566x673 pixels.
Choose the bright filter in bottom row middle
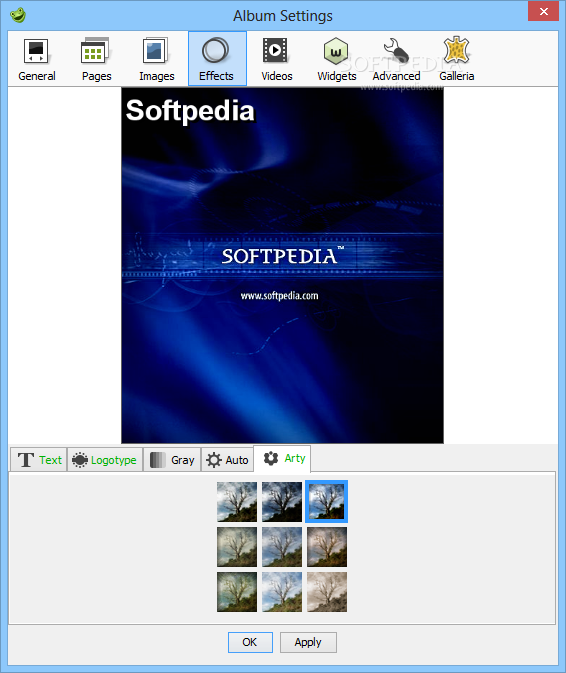point(282,592)
